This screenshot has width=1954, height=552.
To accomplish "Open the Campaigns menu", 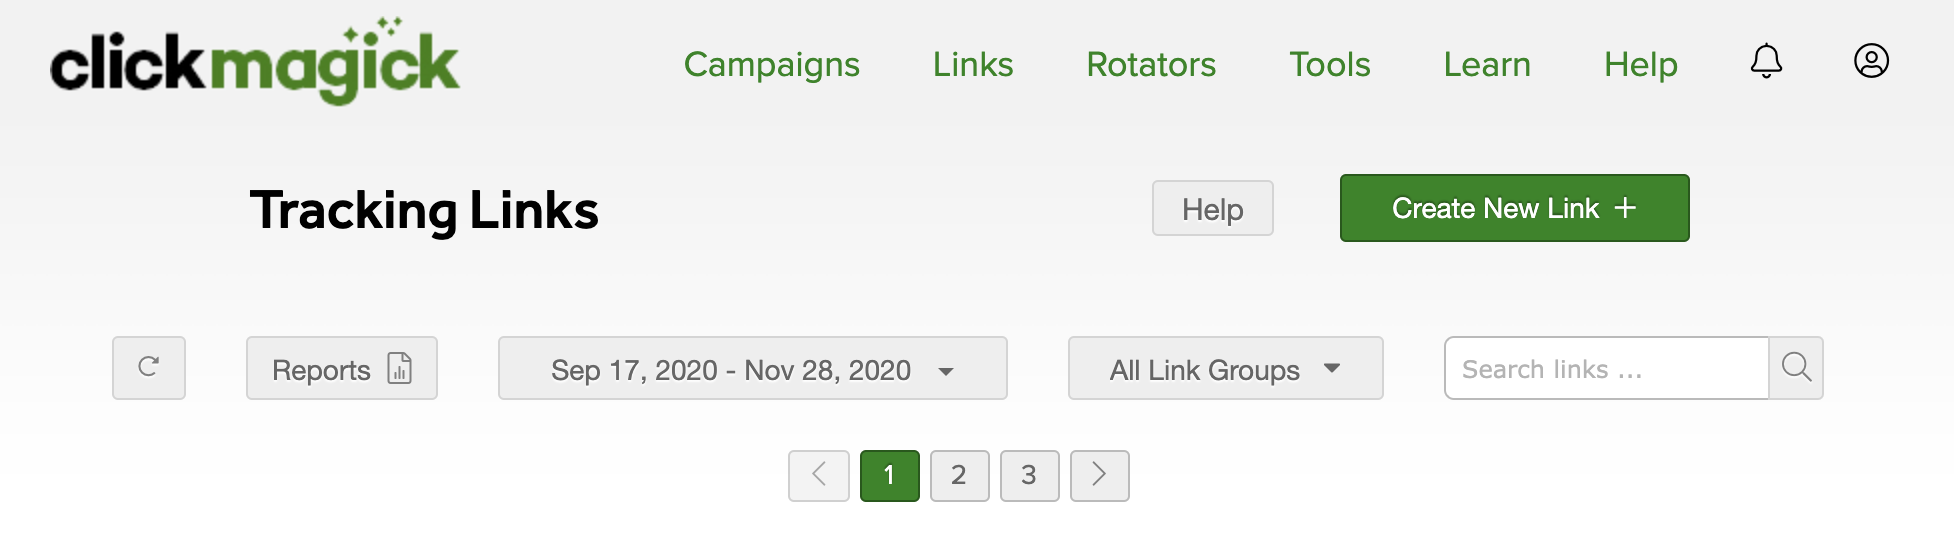I will [x=771, y=65].
